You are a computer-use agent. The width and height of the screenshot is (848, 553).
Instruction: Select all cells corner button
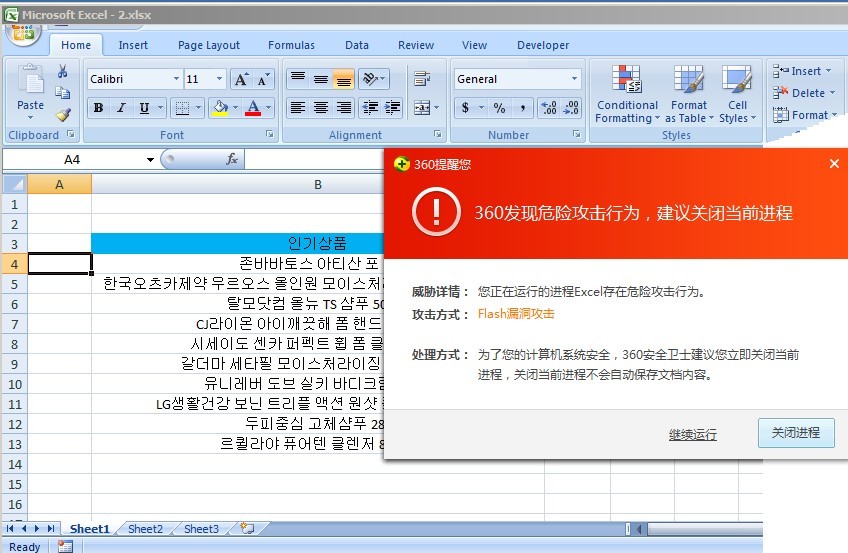point(15,184)
